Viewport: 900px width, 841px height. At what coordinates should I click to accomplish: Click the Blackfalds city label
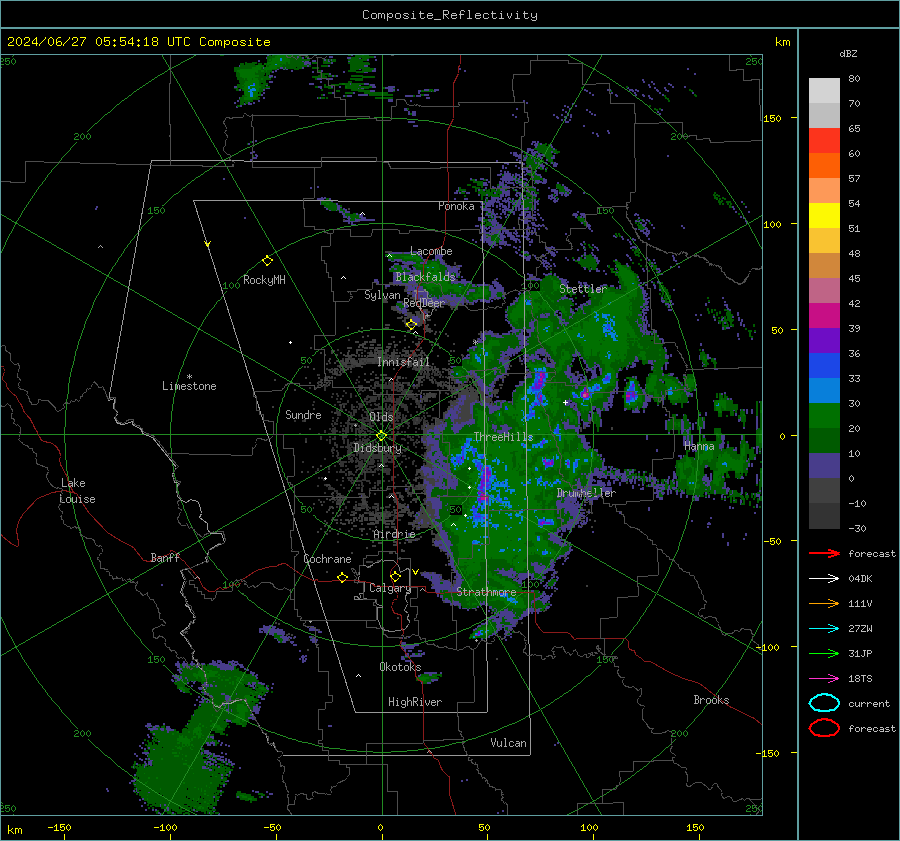(425, 277)
